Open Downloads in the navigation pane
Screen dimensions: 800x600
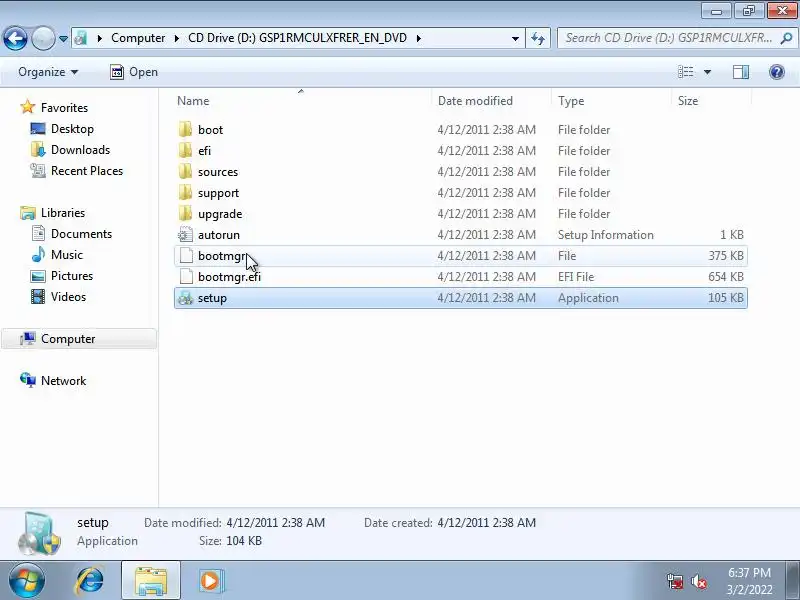point(80,149)
